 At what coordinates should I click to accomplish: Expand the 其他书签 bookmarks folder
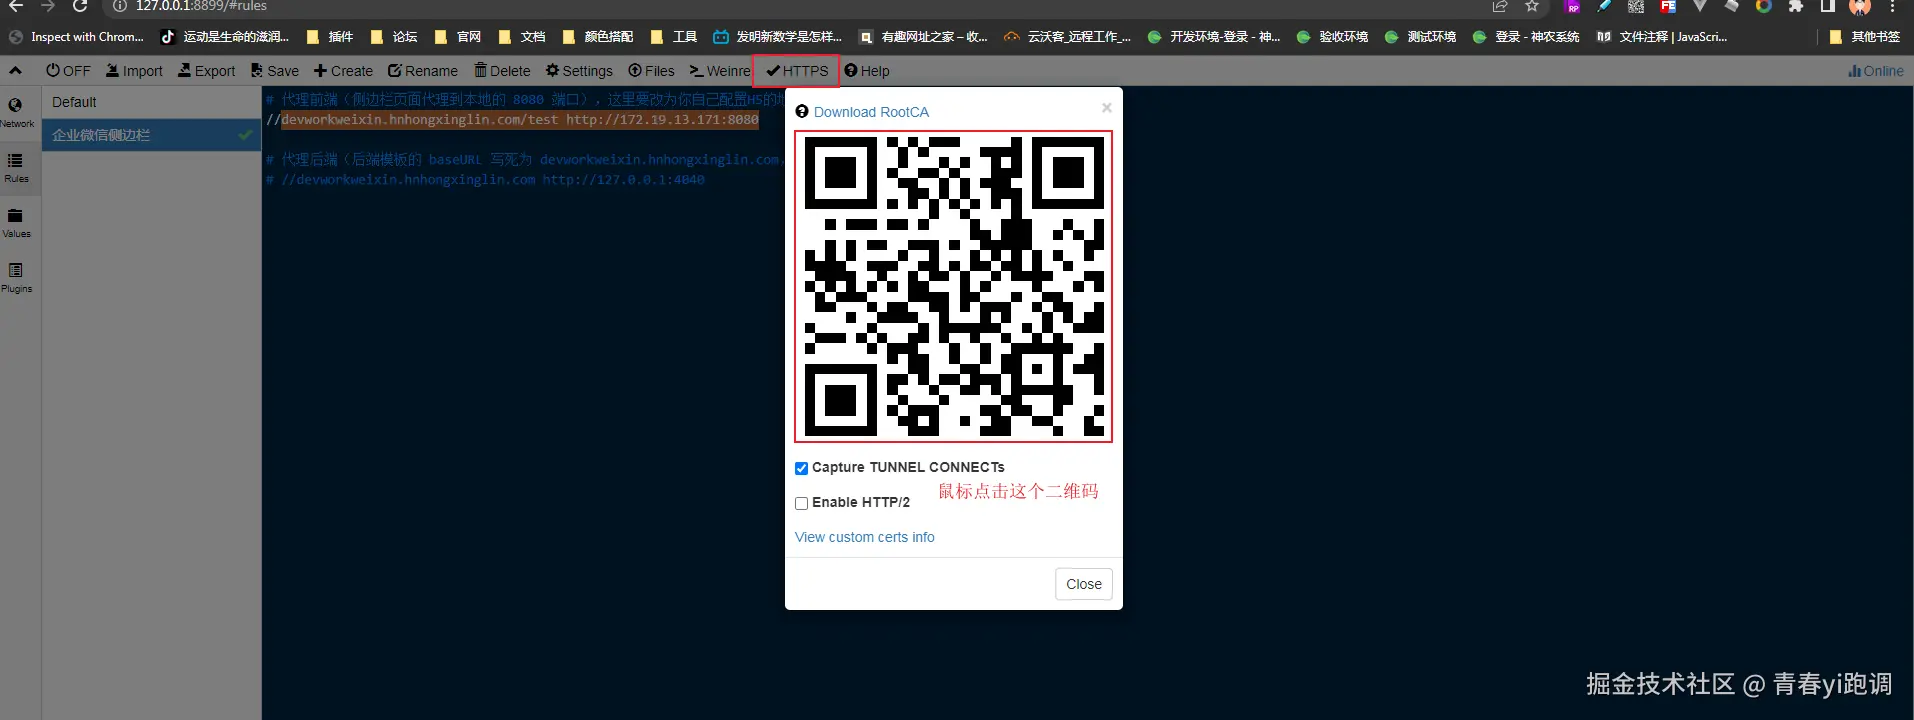(1864, 37)
